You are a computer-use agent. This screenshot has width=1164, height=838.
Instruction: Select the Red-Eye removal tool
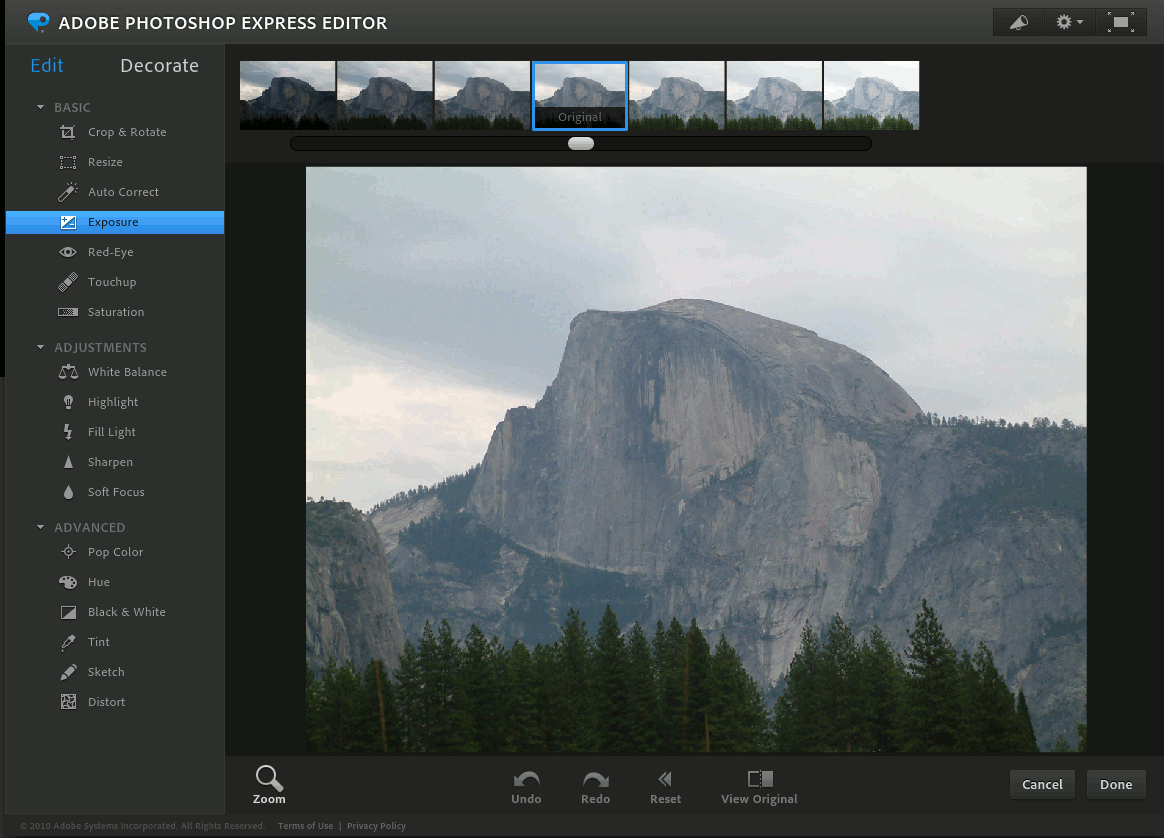pyautogui.click(x=110, y=251)
